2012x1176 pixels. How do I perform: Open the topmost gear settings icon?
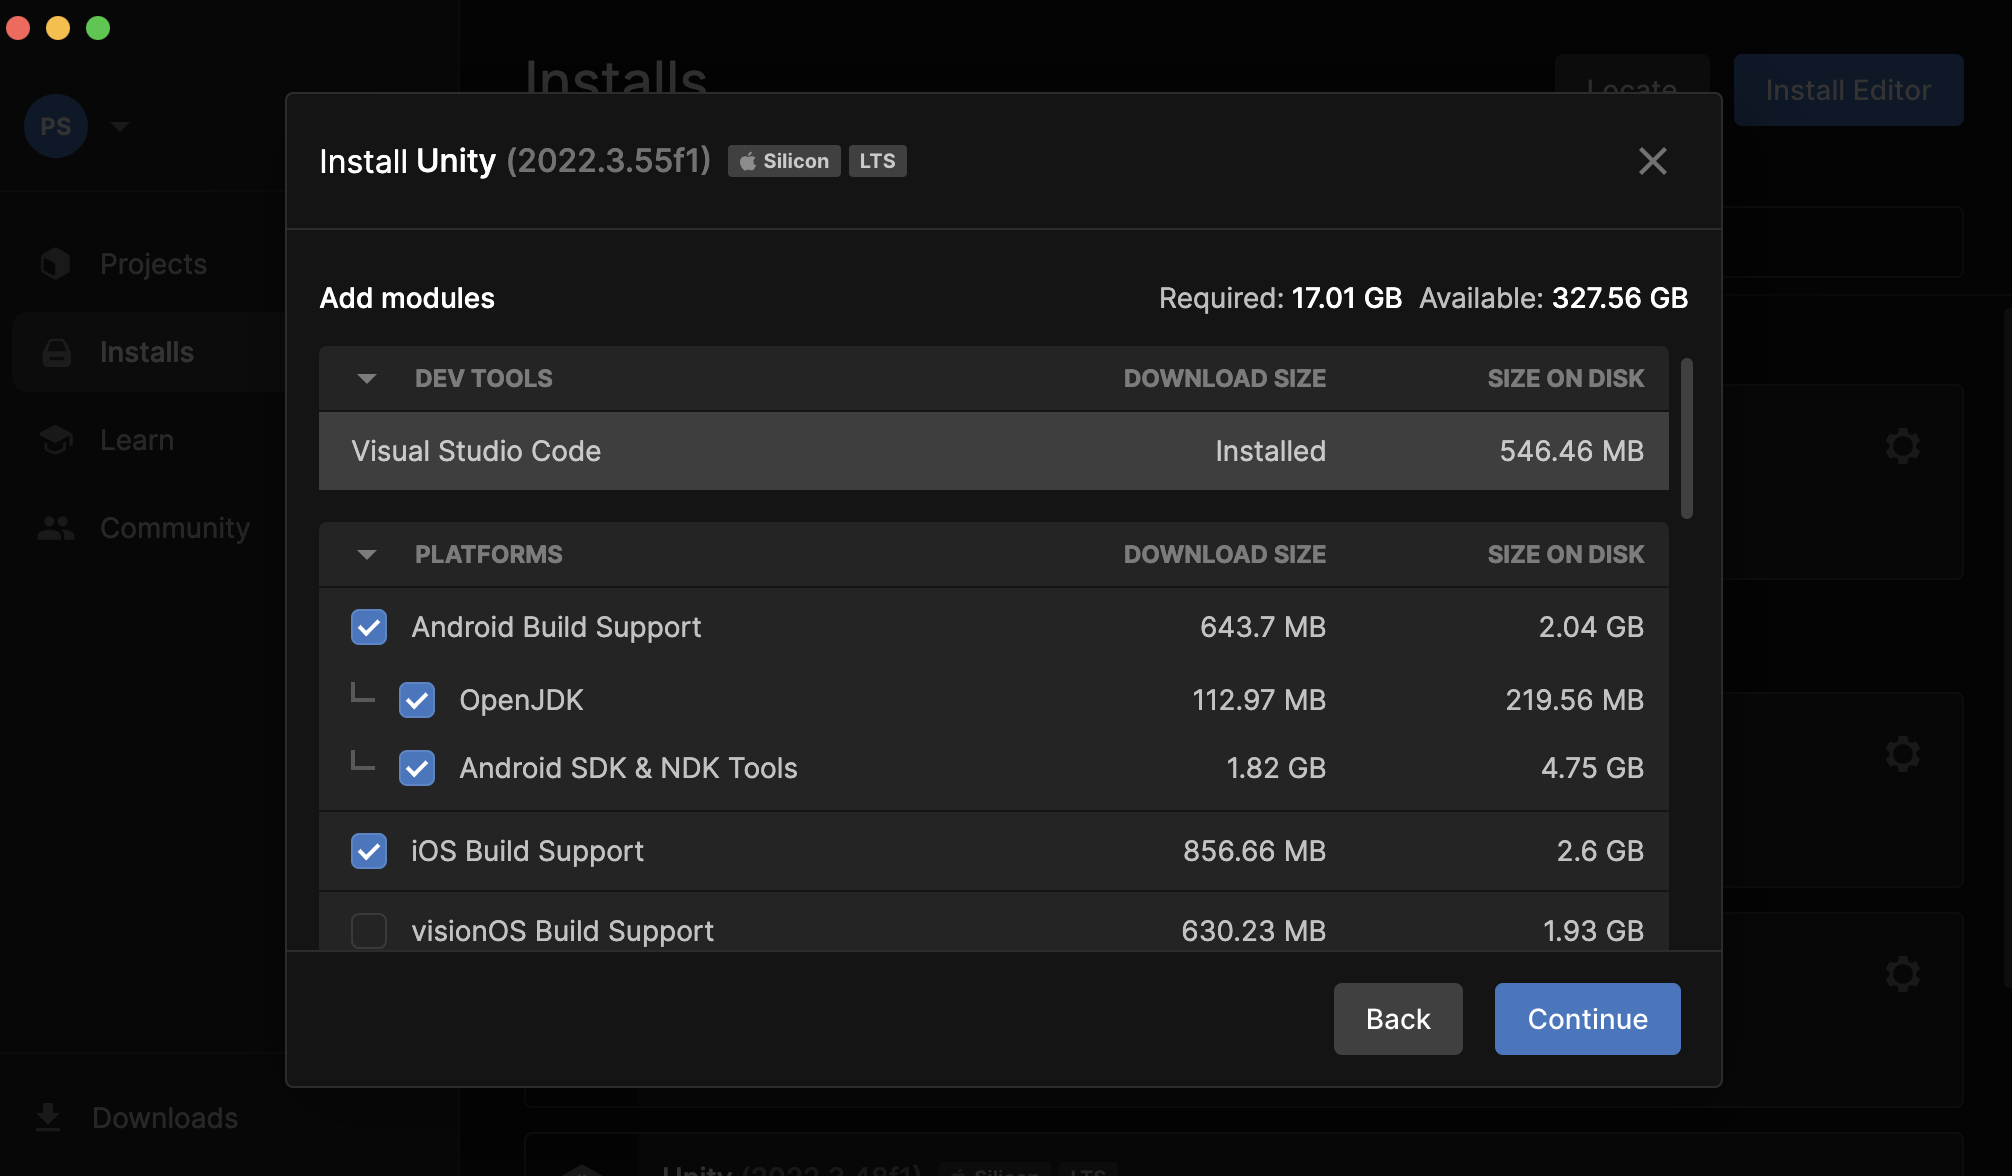pos(1902,446)
